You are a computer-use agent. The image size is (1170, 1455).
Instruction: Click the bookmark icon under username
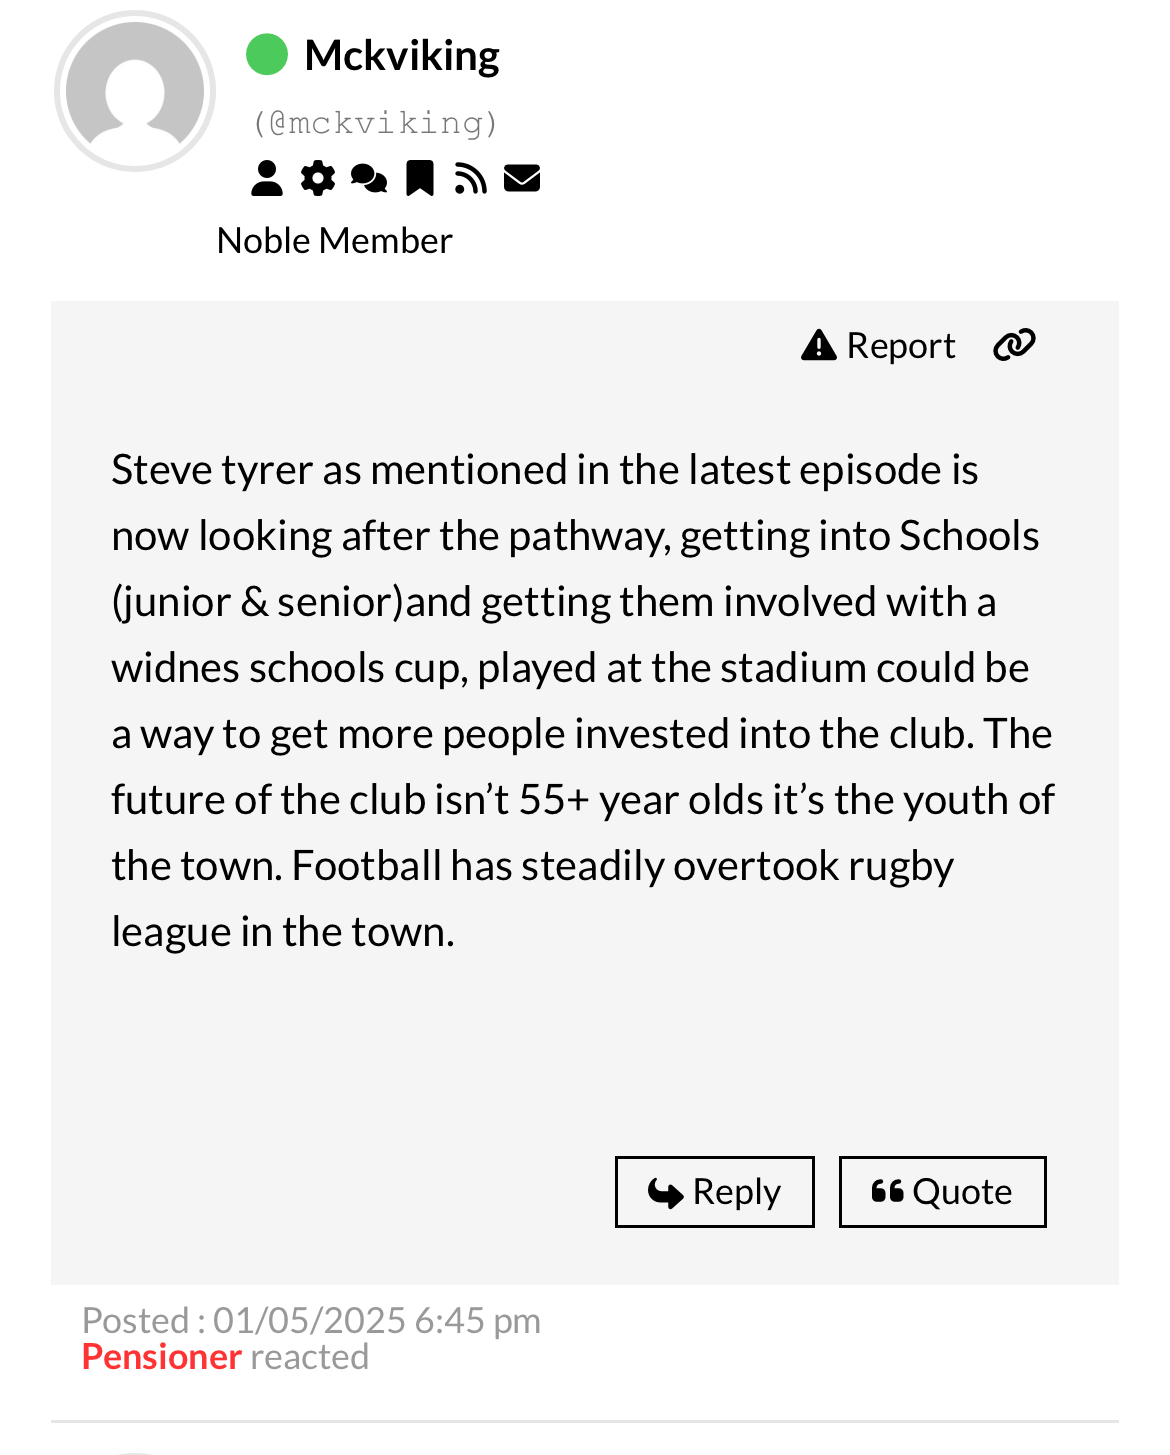pyautogui.click(x=420, y=179)
